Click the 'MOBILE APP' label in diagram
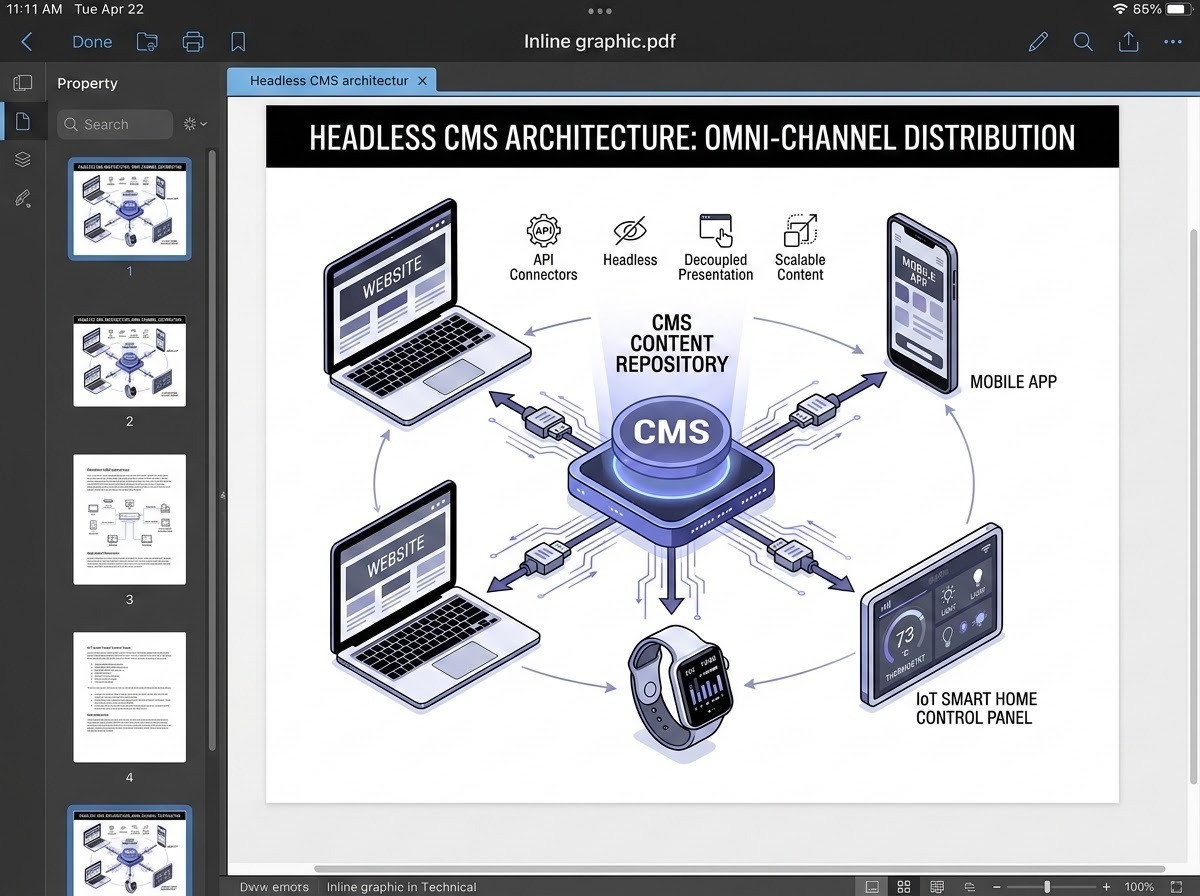This screenshot has height=896, width=1200. coord(1013,382)
